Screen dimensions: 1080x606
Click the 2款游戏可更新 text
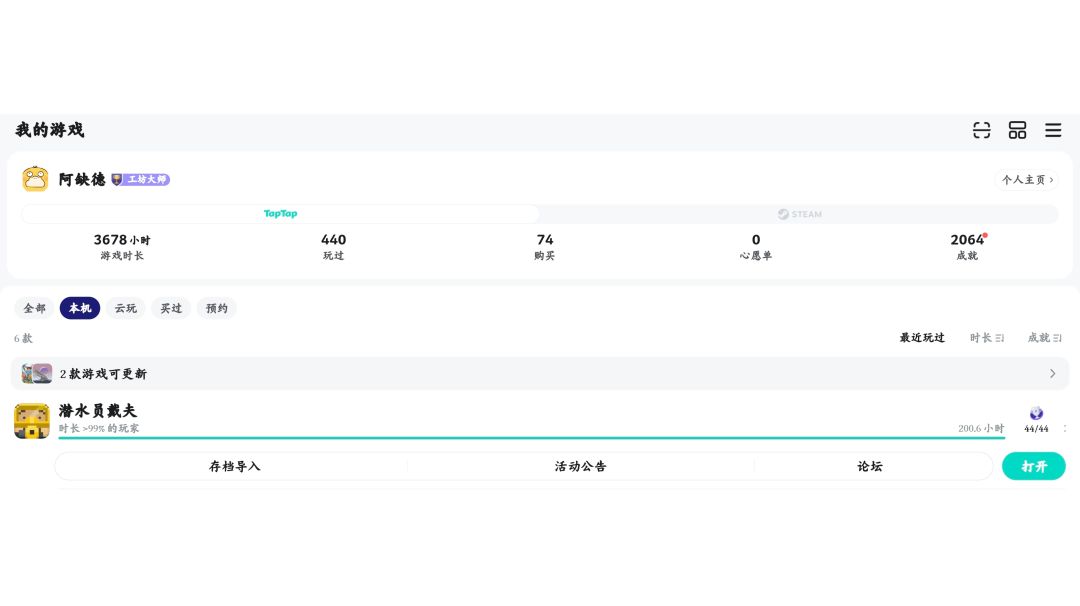103,374
